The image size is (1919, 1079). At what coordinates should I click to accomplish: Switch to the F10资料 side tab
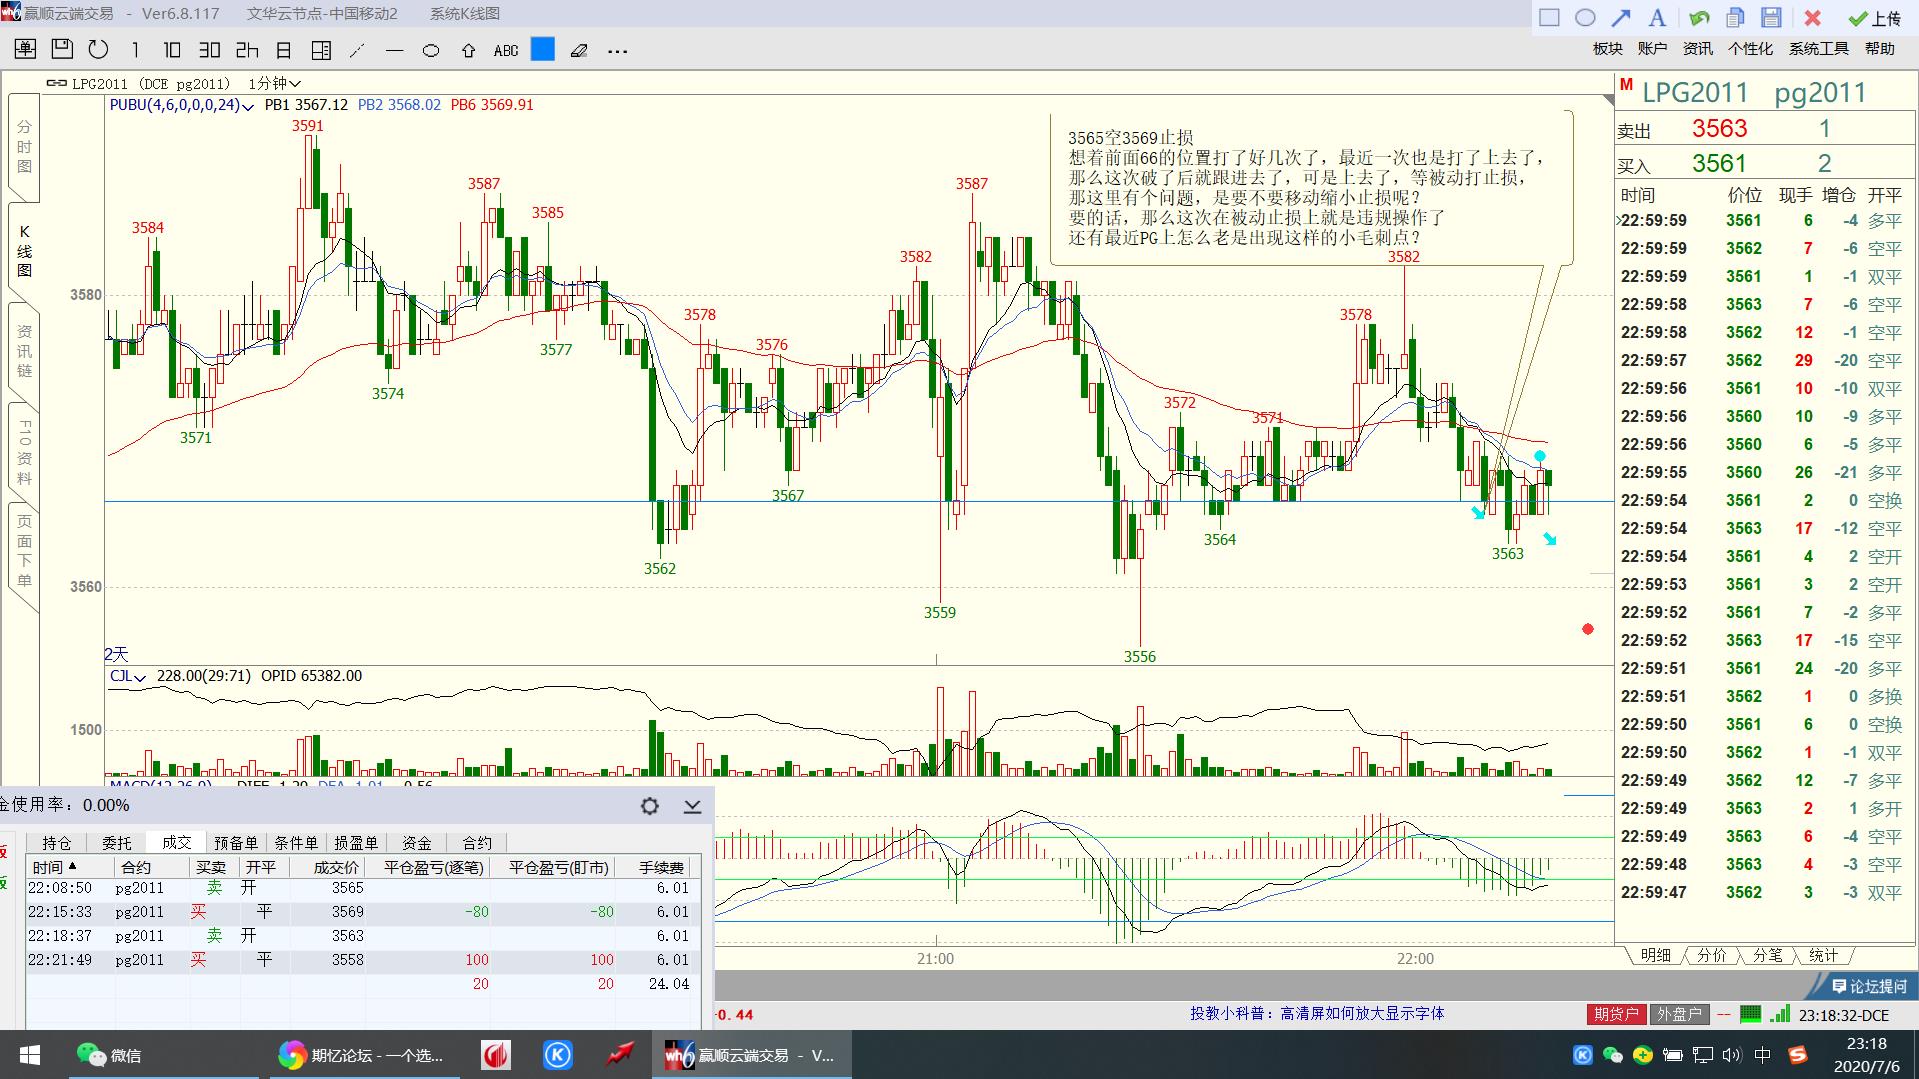click(24, 452)
